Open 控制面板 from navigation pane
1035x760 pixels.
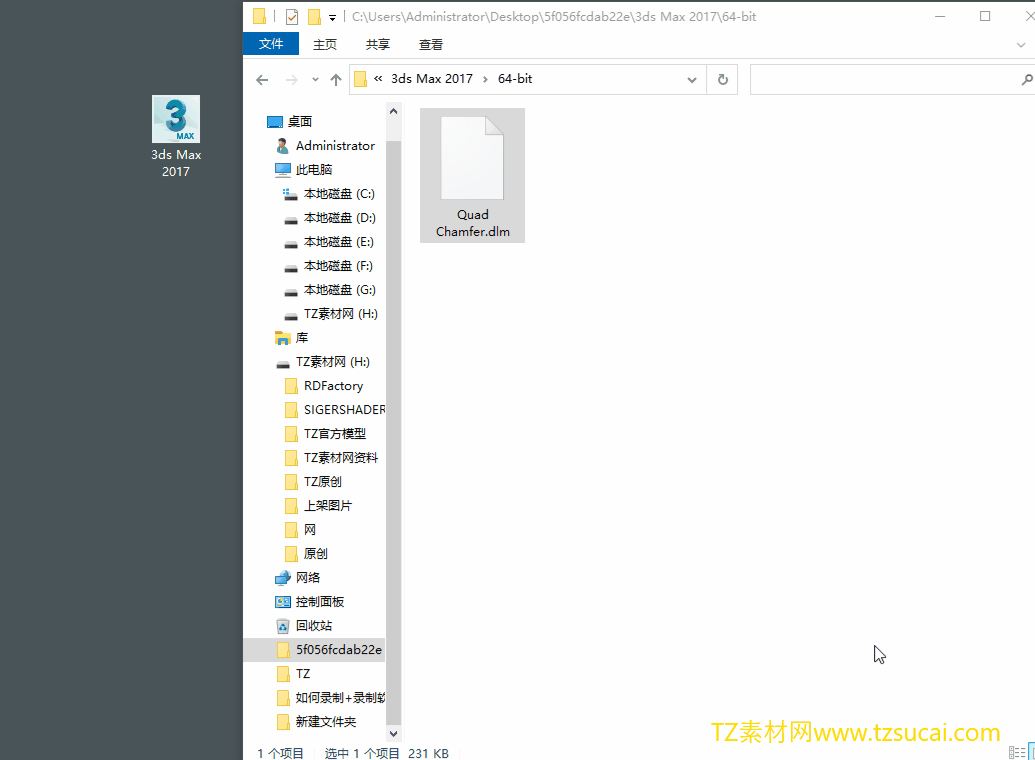pos(319,602)
